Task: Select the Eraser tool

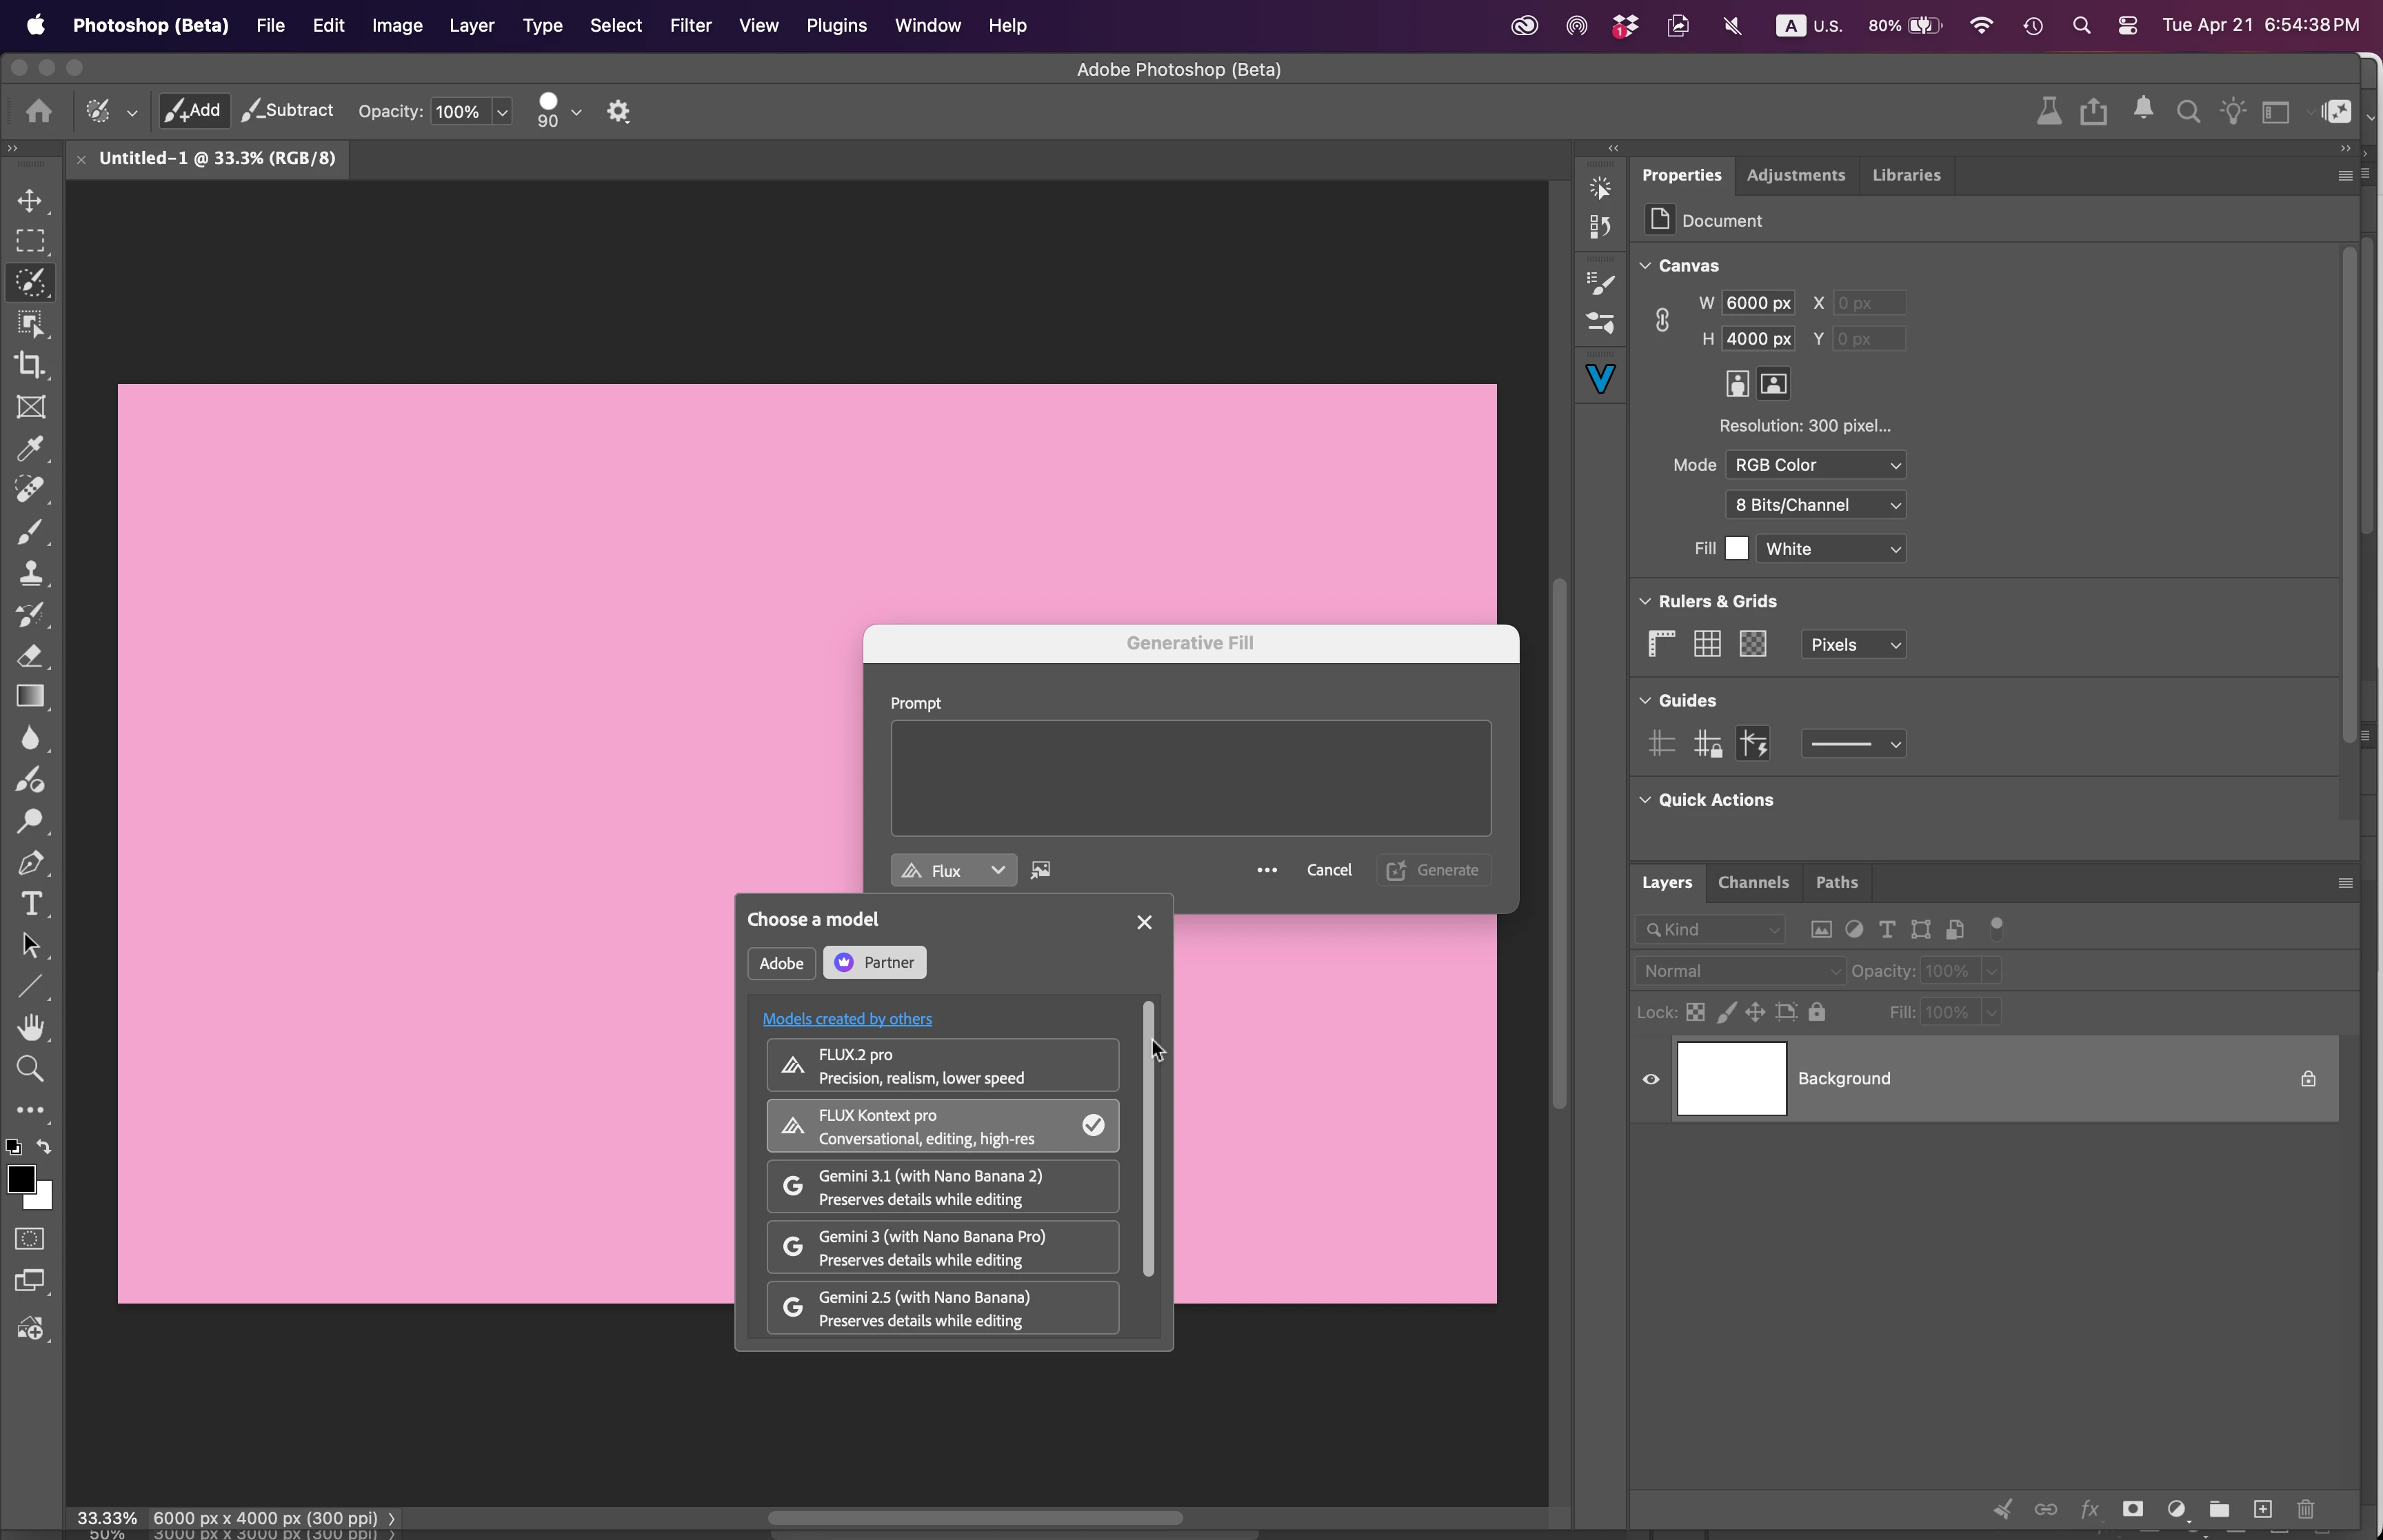Action: coord(30,655)
